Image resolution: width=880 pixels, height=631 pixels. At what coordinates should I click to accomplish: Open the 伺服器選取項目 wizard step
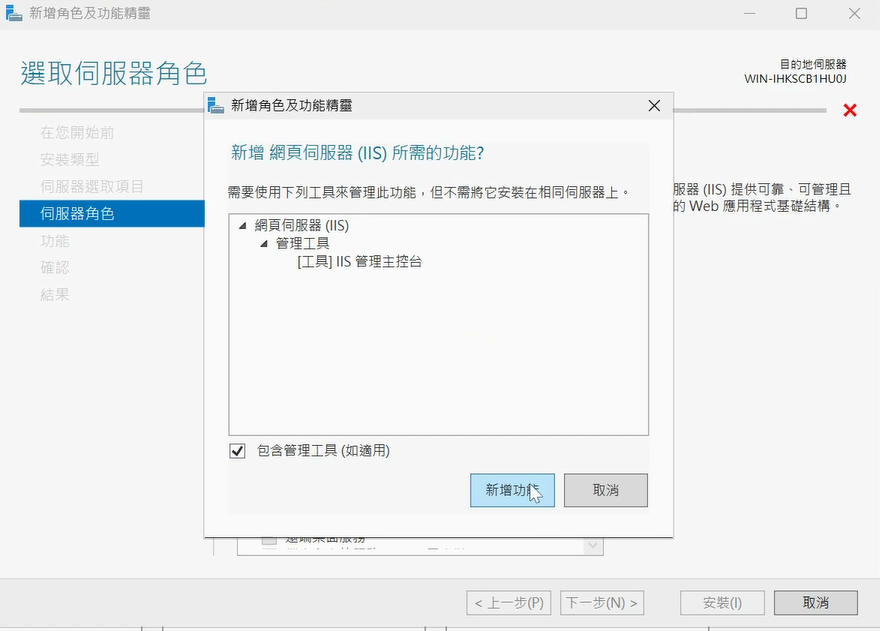91,186
